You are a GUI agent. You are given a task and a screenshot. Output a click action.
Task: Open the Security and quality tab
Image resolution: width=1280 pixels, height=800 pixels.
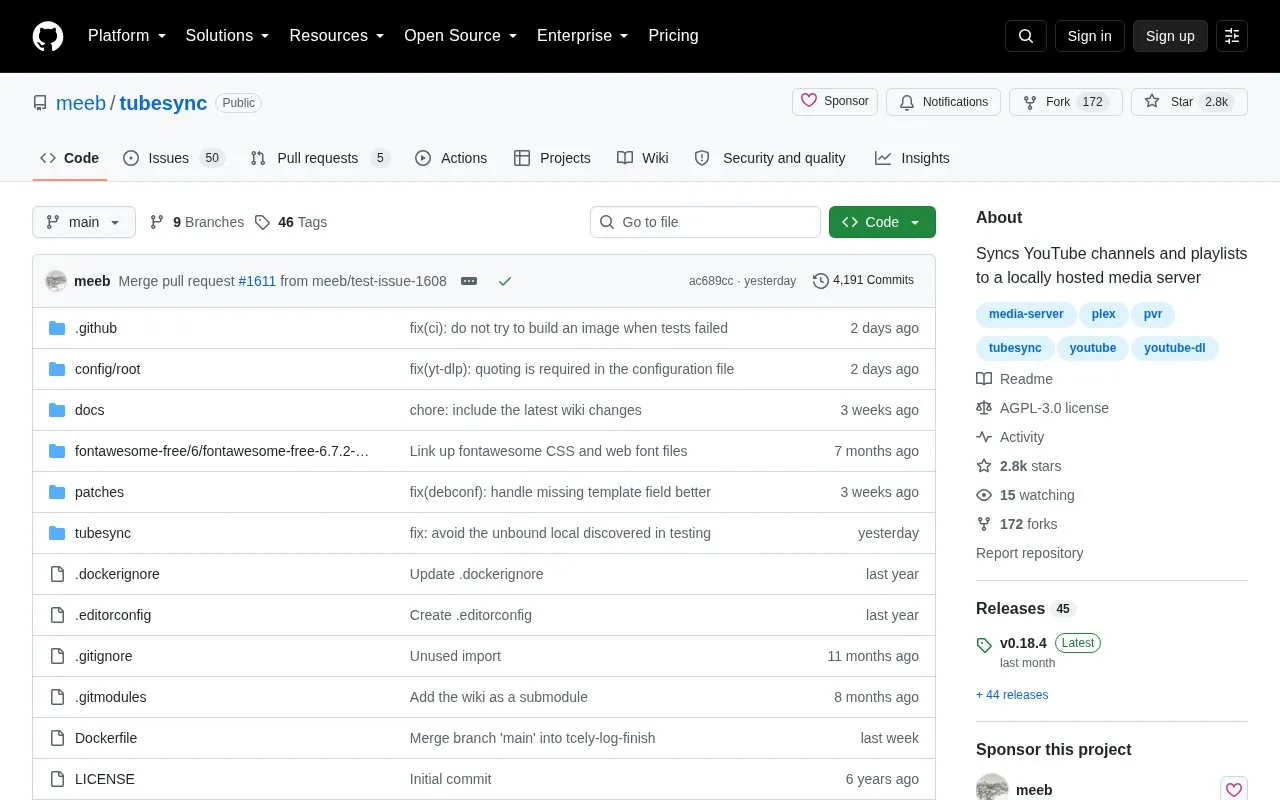[770, 158]
